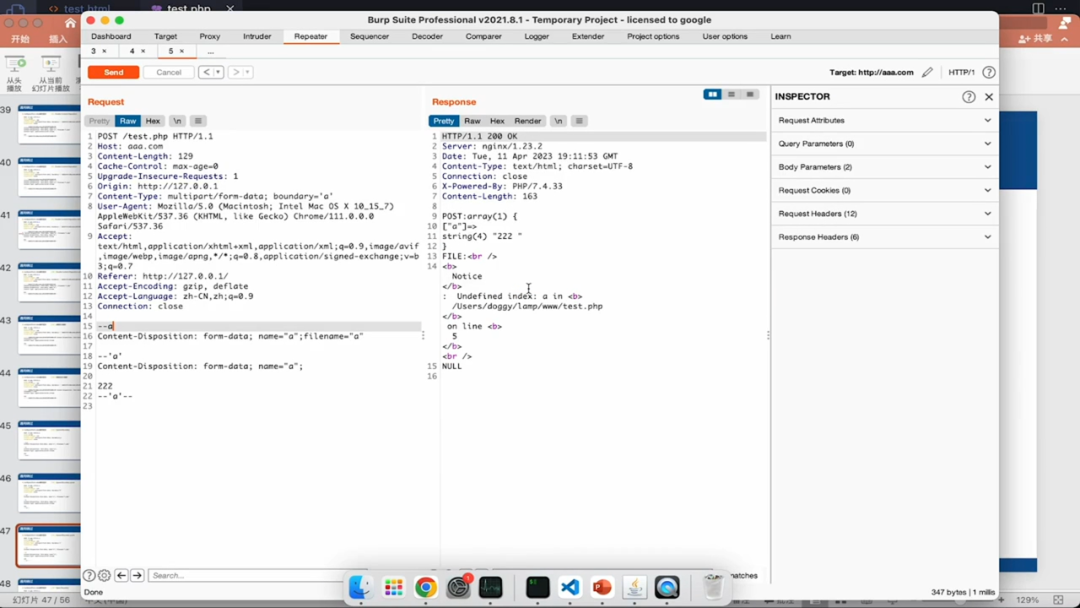The height and width of the screenshot is (608, 1080).
Task: Go to previous search match arrow
Action: (121, 575)
